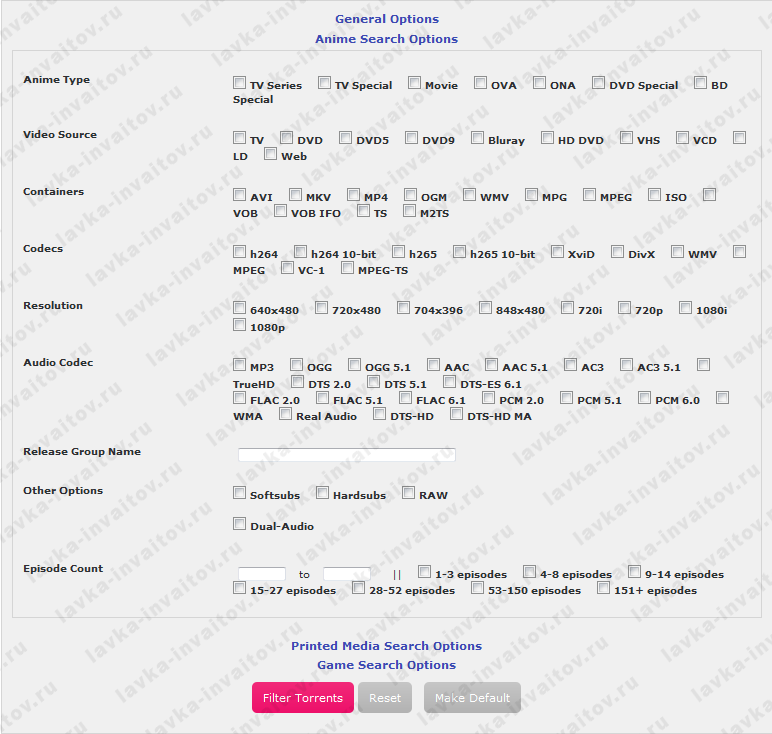Viewport: 772px width, 734px height.
Task: Enable the VCD checkbox
Action: pyautogui.click(x=682, y=137)
